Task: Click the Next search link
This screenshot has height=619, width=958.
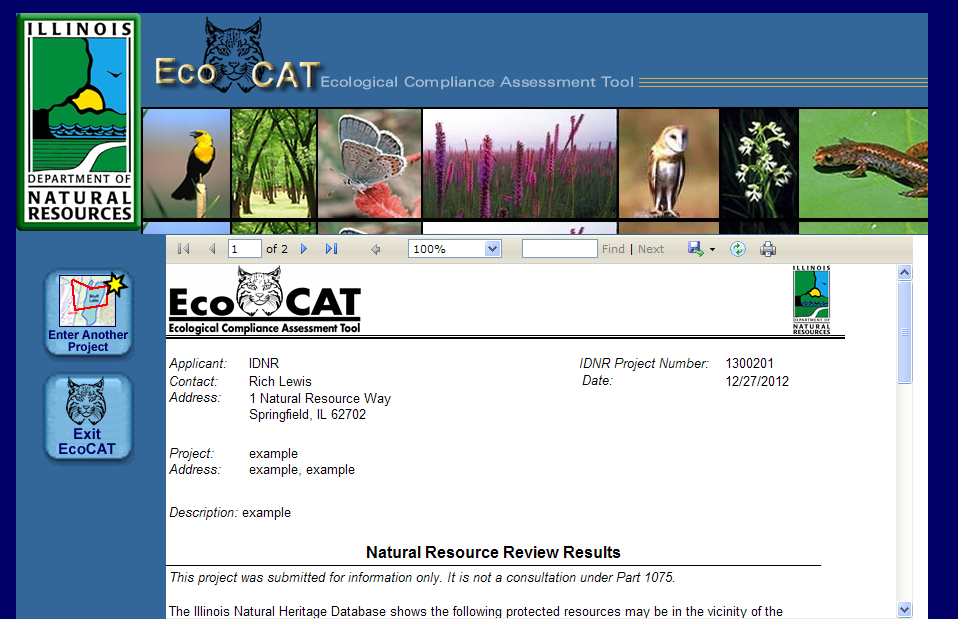Action: coord(651,249)
